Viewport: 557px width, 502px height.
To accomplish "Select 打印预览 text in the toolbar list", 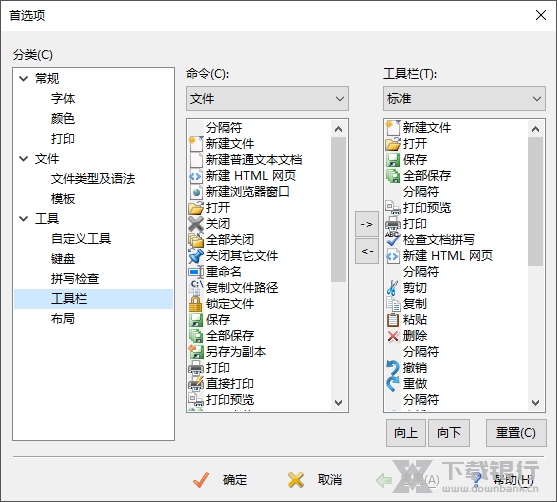I will 427,207.
